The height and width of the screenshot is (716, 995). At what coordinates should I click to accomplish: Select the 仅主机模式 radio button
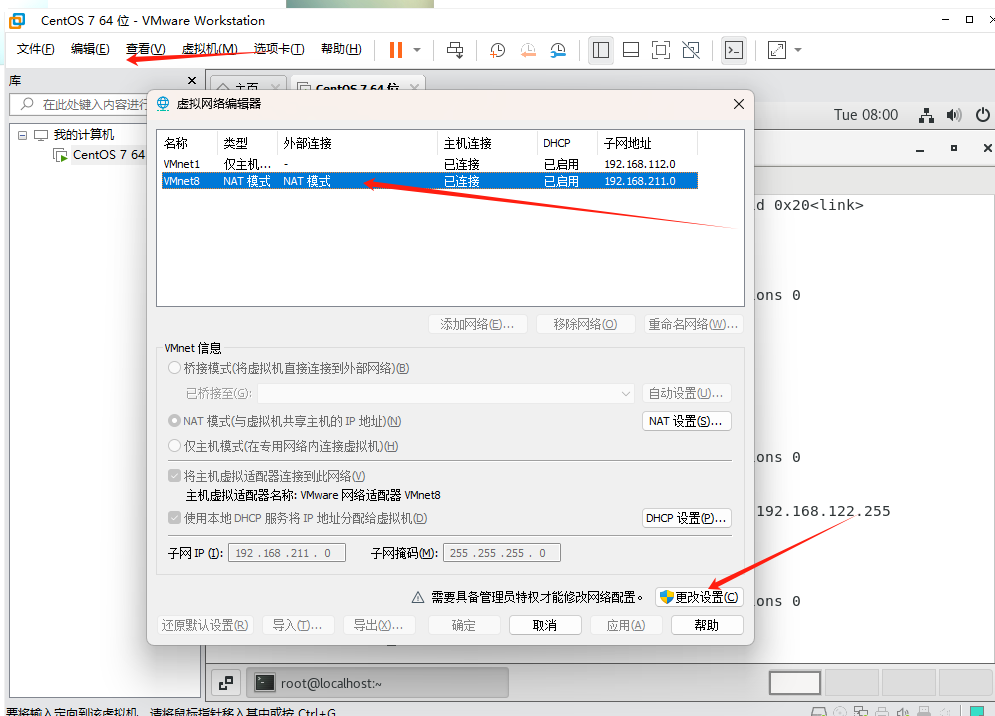click(x=175, y=446)
